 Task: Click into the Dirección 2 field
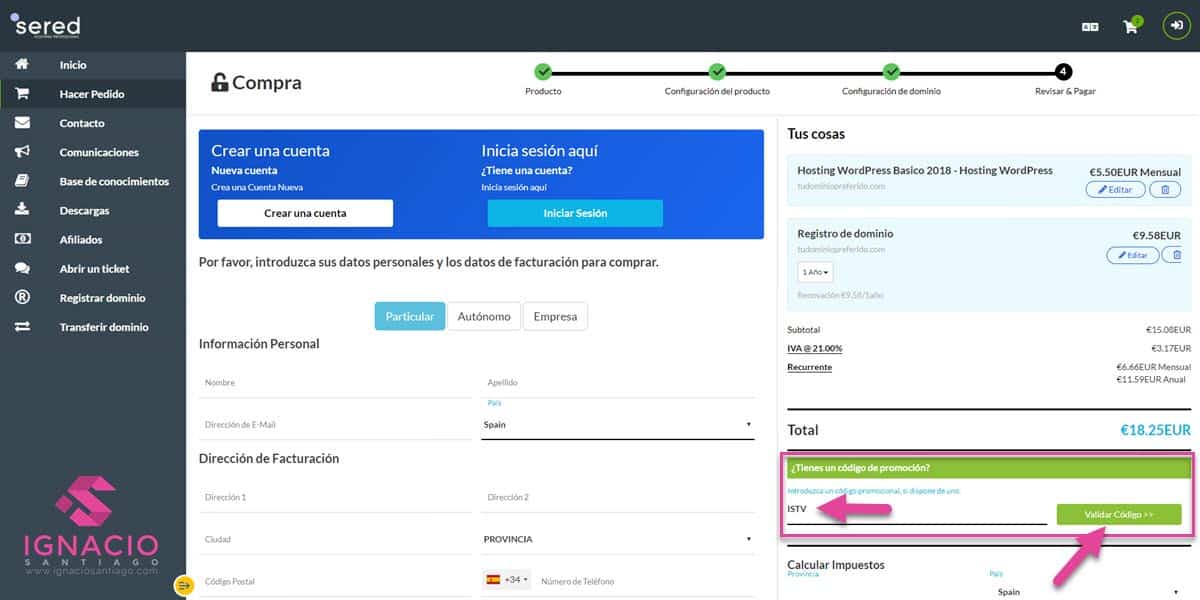coord(619,497)
